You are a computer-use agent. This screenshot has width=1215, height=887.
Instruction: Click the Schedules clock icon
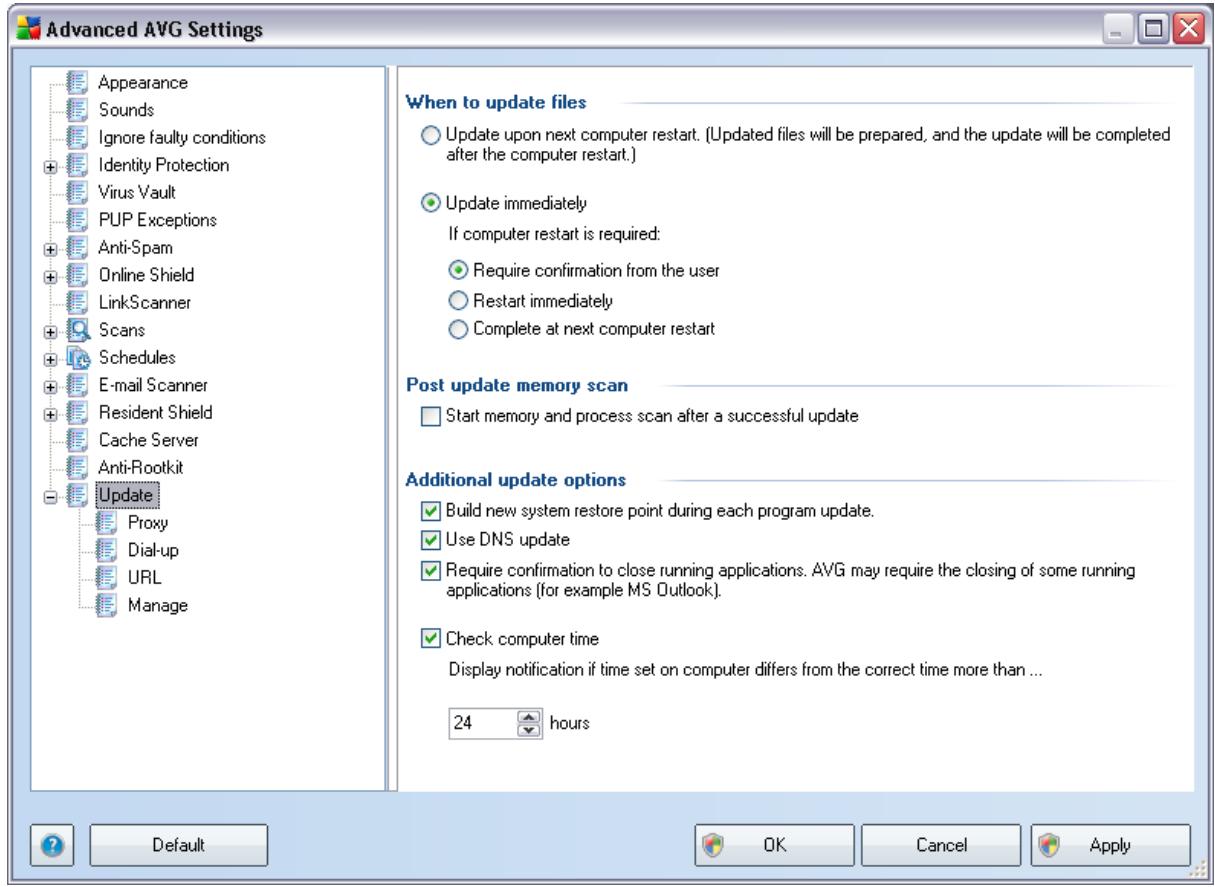click(79, 357)
